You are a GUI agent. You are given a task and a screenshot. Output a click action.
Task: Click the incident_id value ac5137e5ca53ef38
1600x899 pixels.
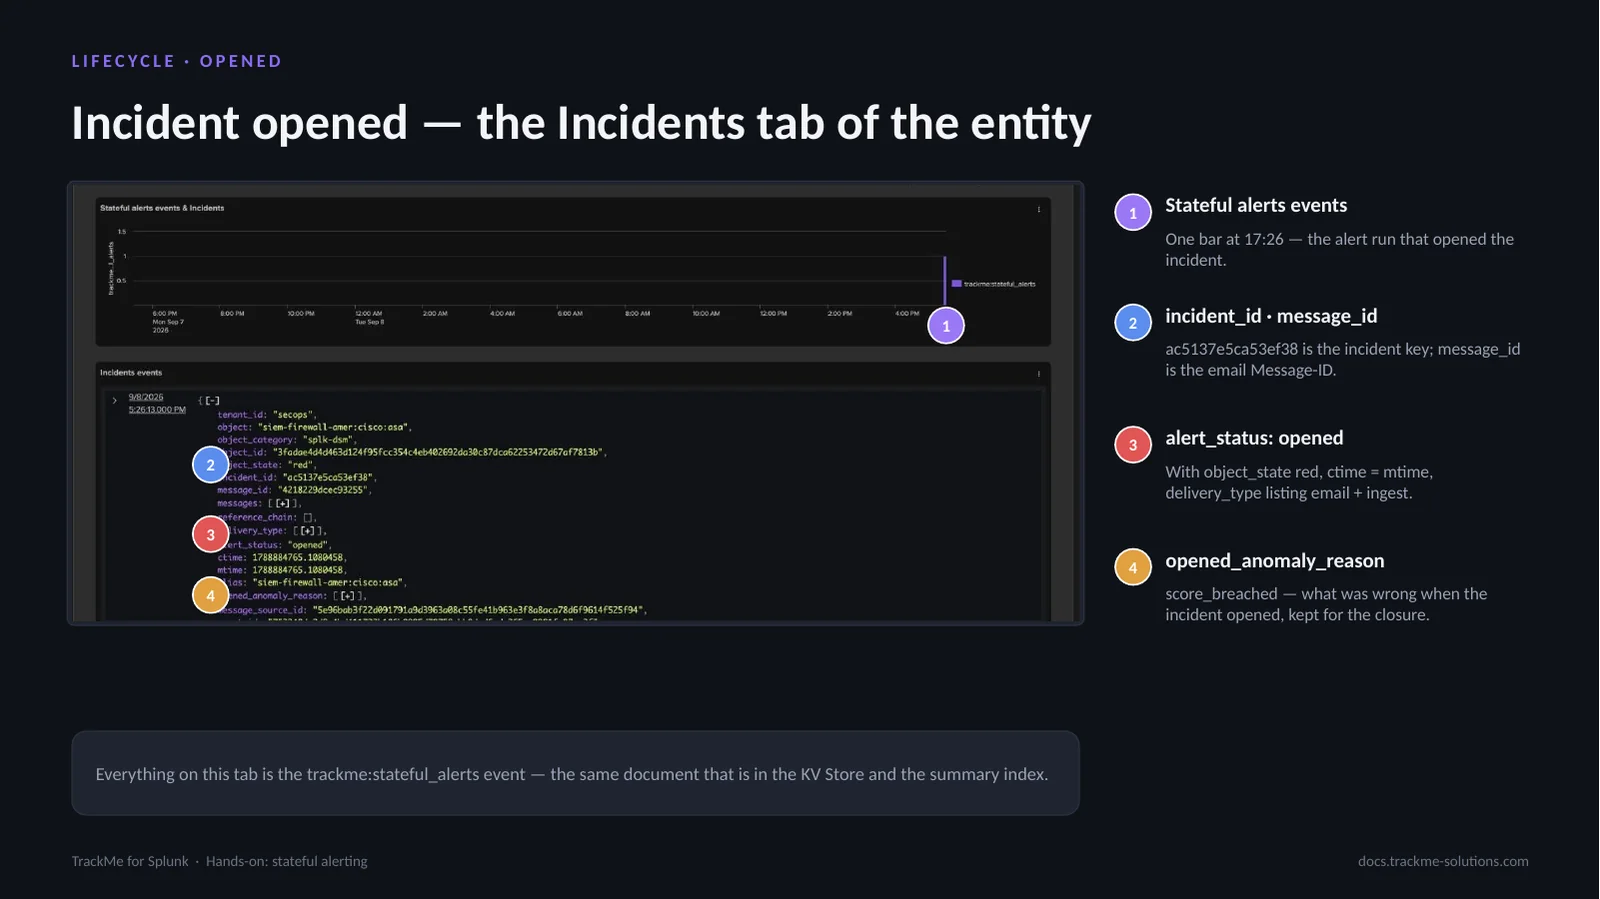tap(327, 477)
